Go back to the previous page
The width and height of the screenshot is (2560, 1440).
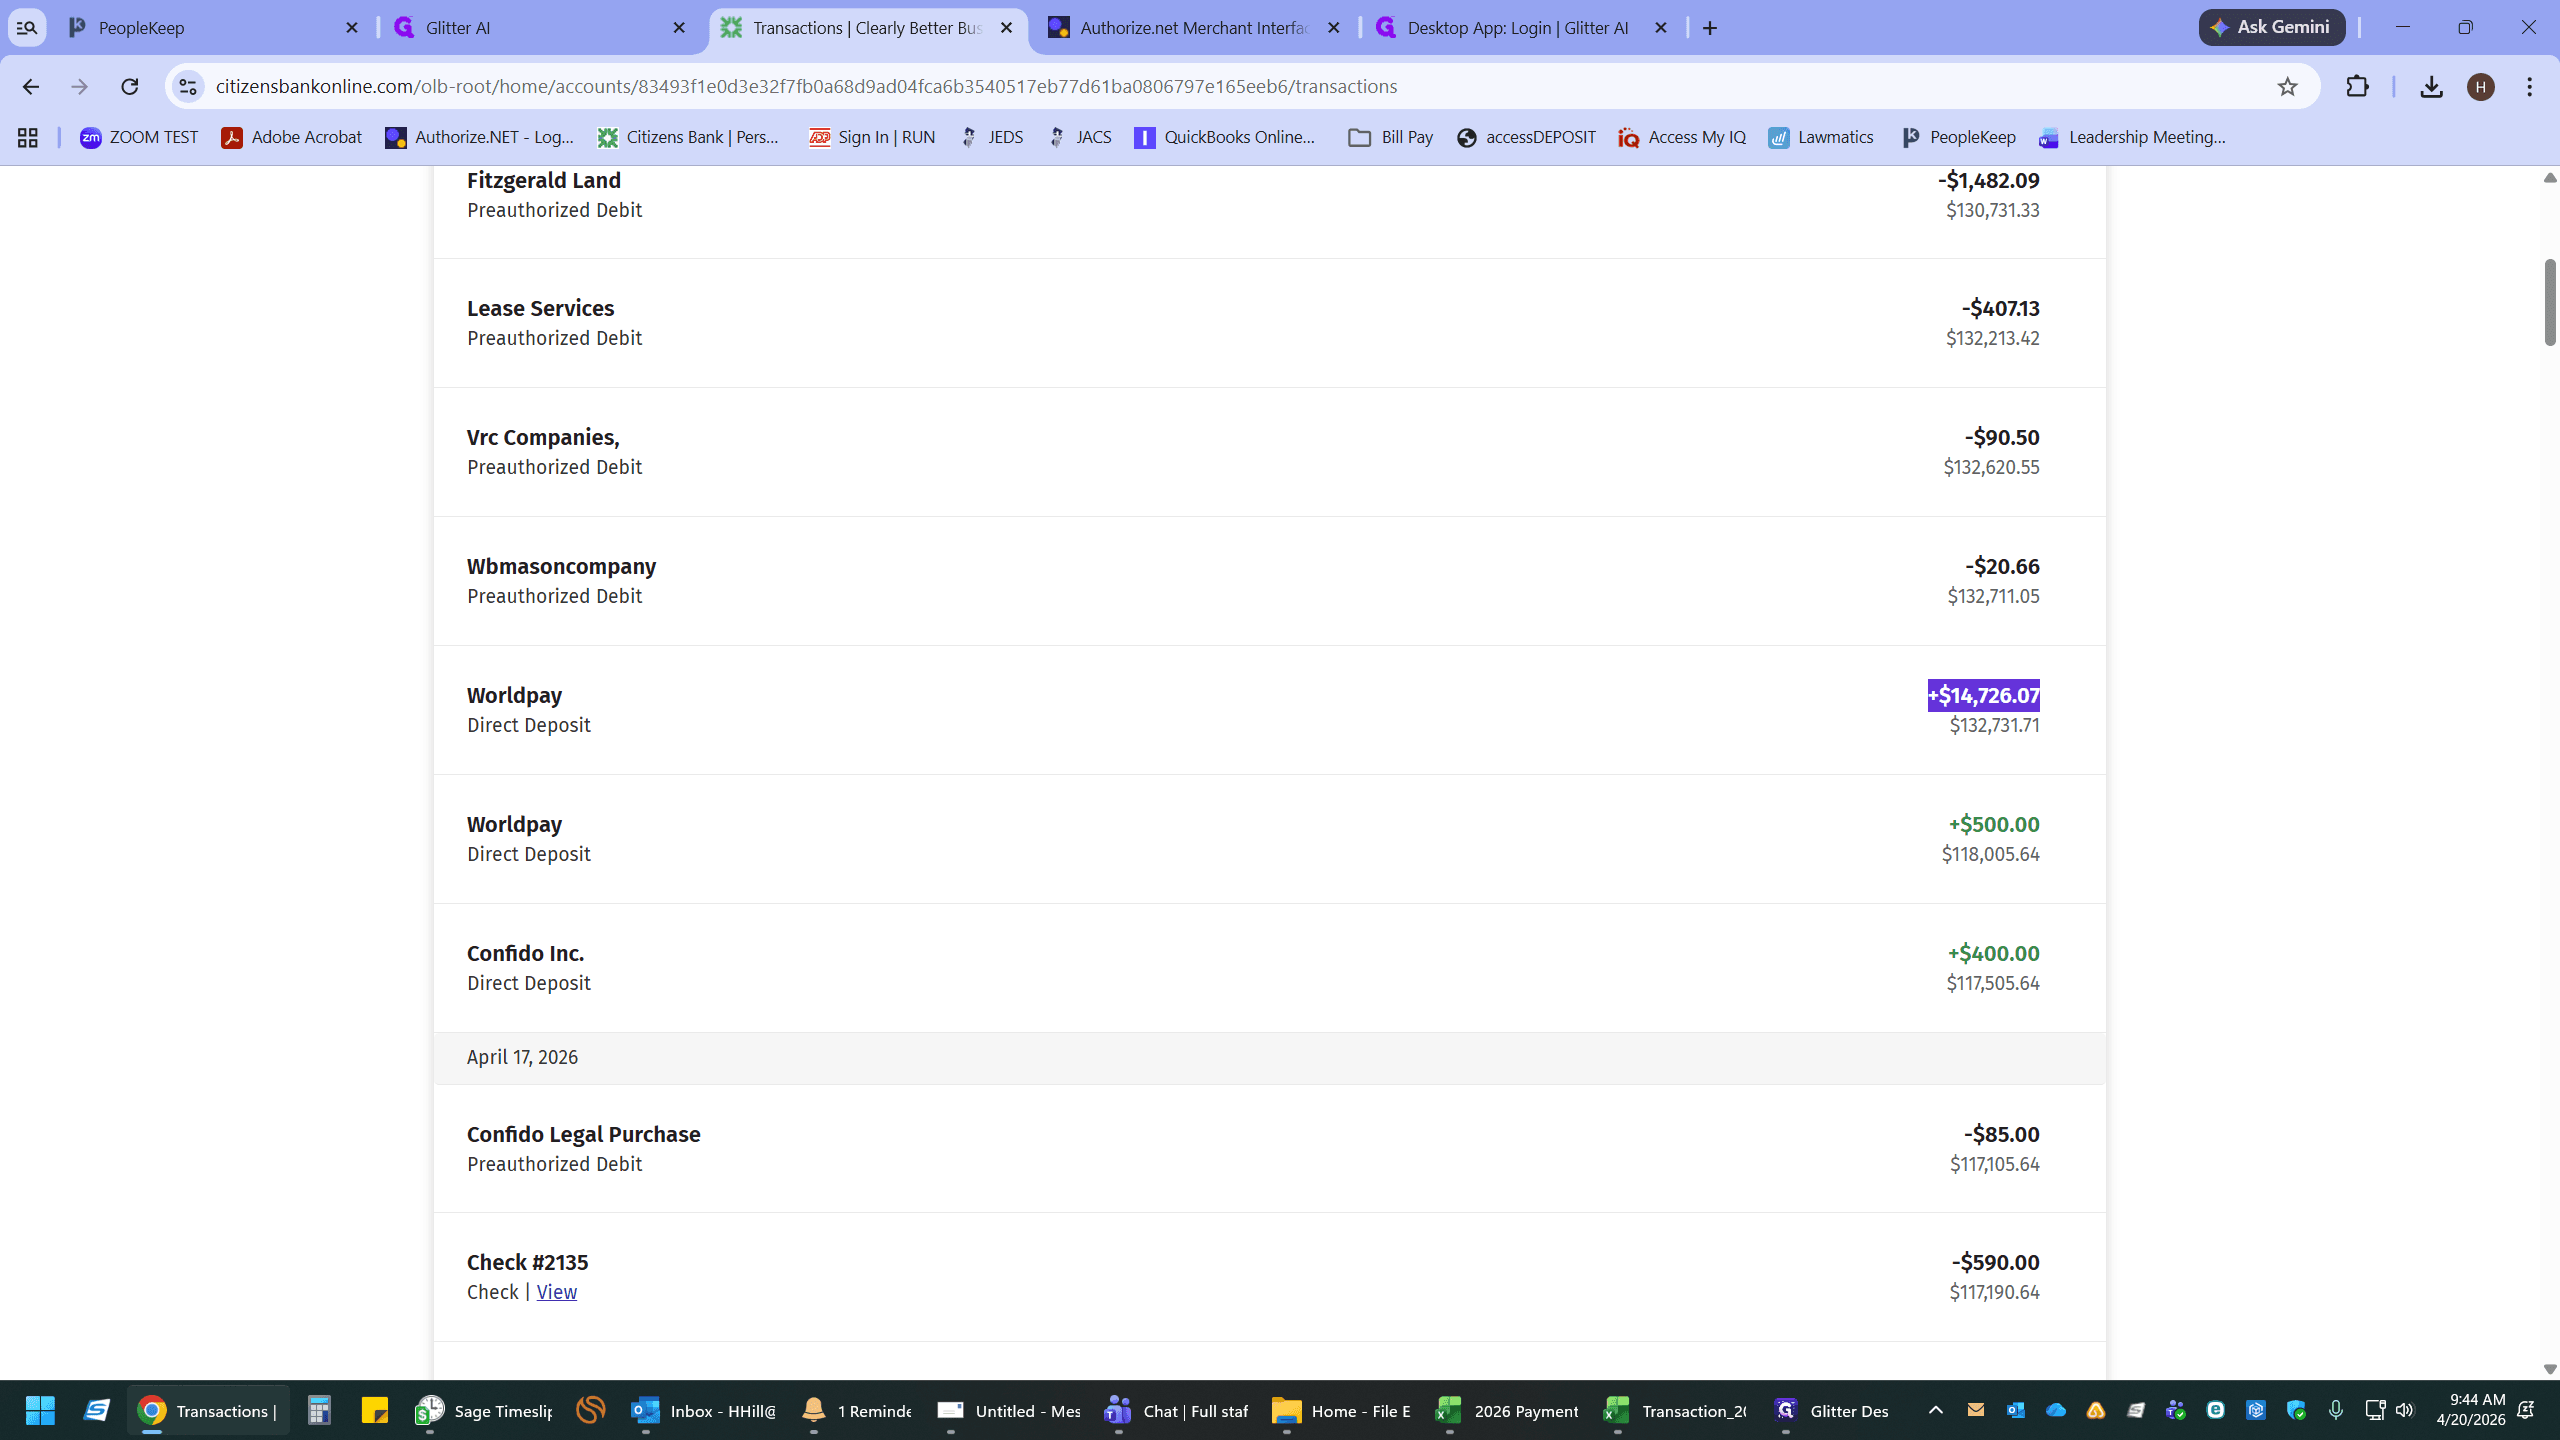tap(30, 87)
